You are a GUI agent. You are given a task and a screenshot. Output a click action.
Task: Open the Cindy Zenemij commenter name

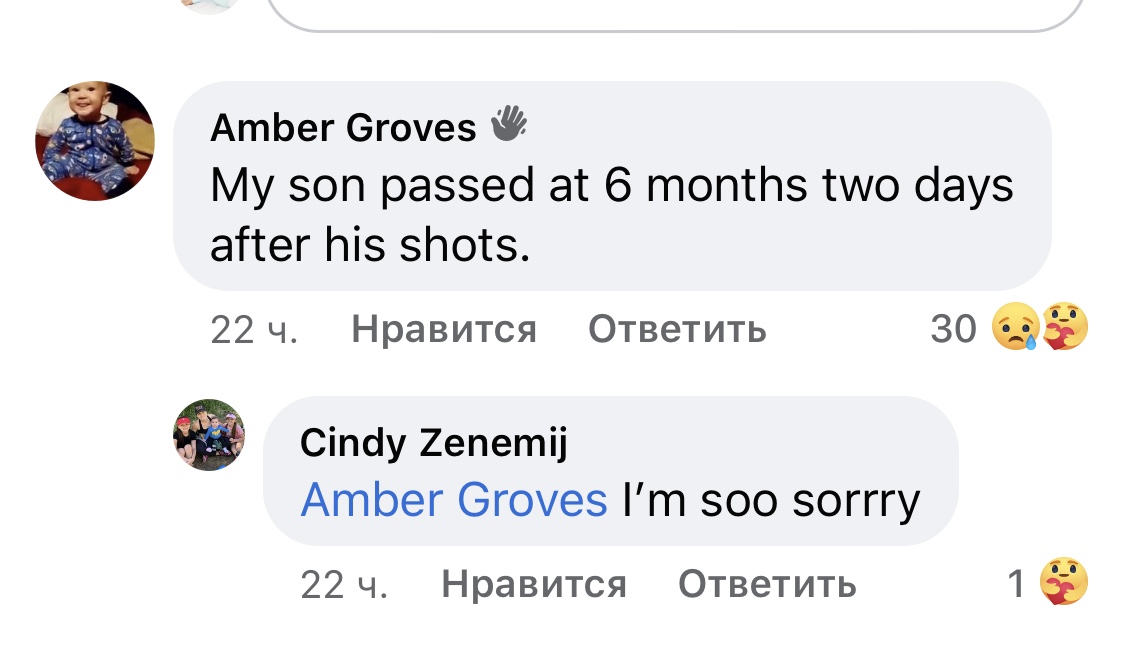[433, 443]
